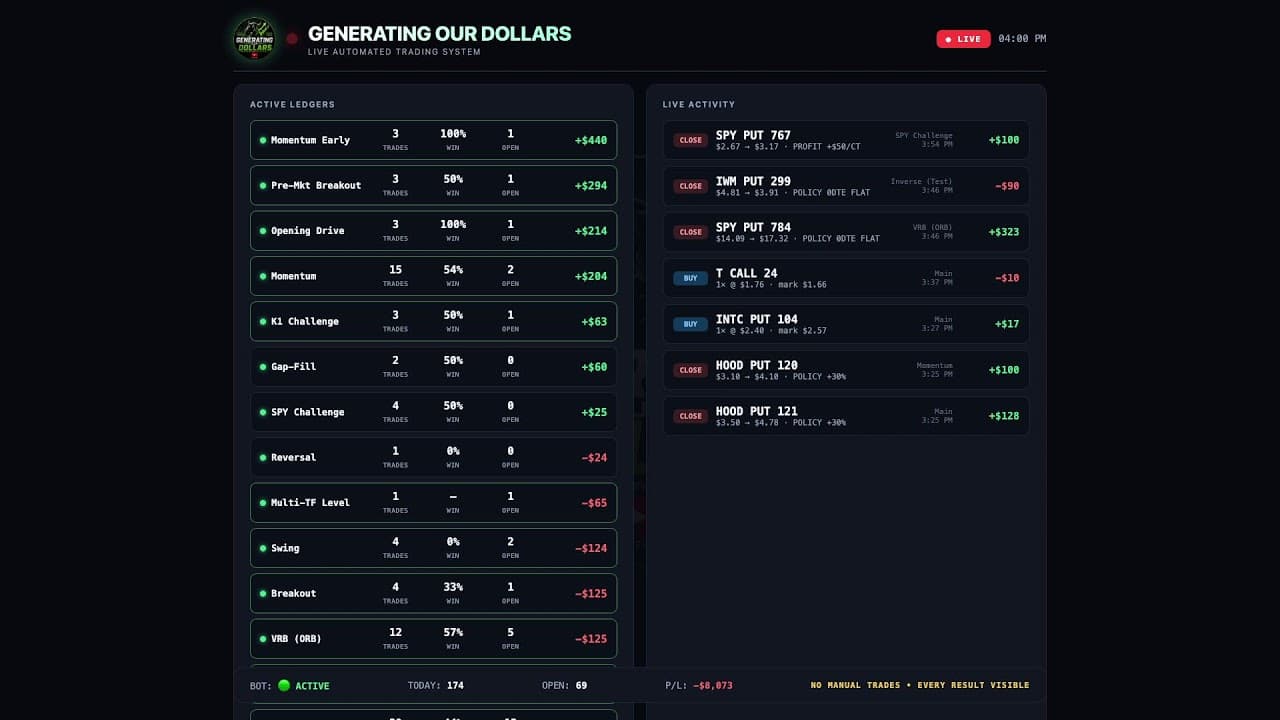Click the green BOT active indicator dot
Image resolution: width=1280 pixels, height=720 pixels.
click(284, 686)
